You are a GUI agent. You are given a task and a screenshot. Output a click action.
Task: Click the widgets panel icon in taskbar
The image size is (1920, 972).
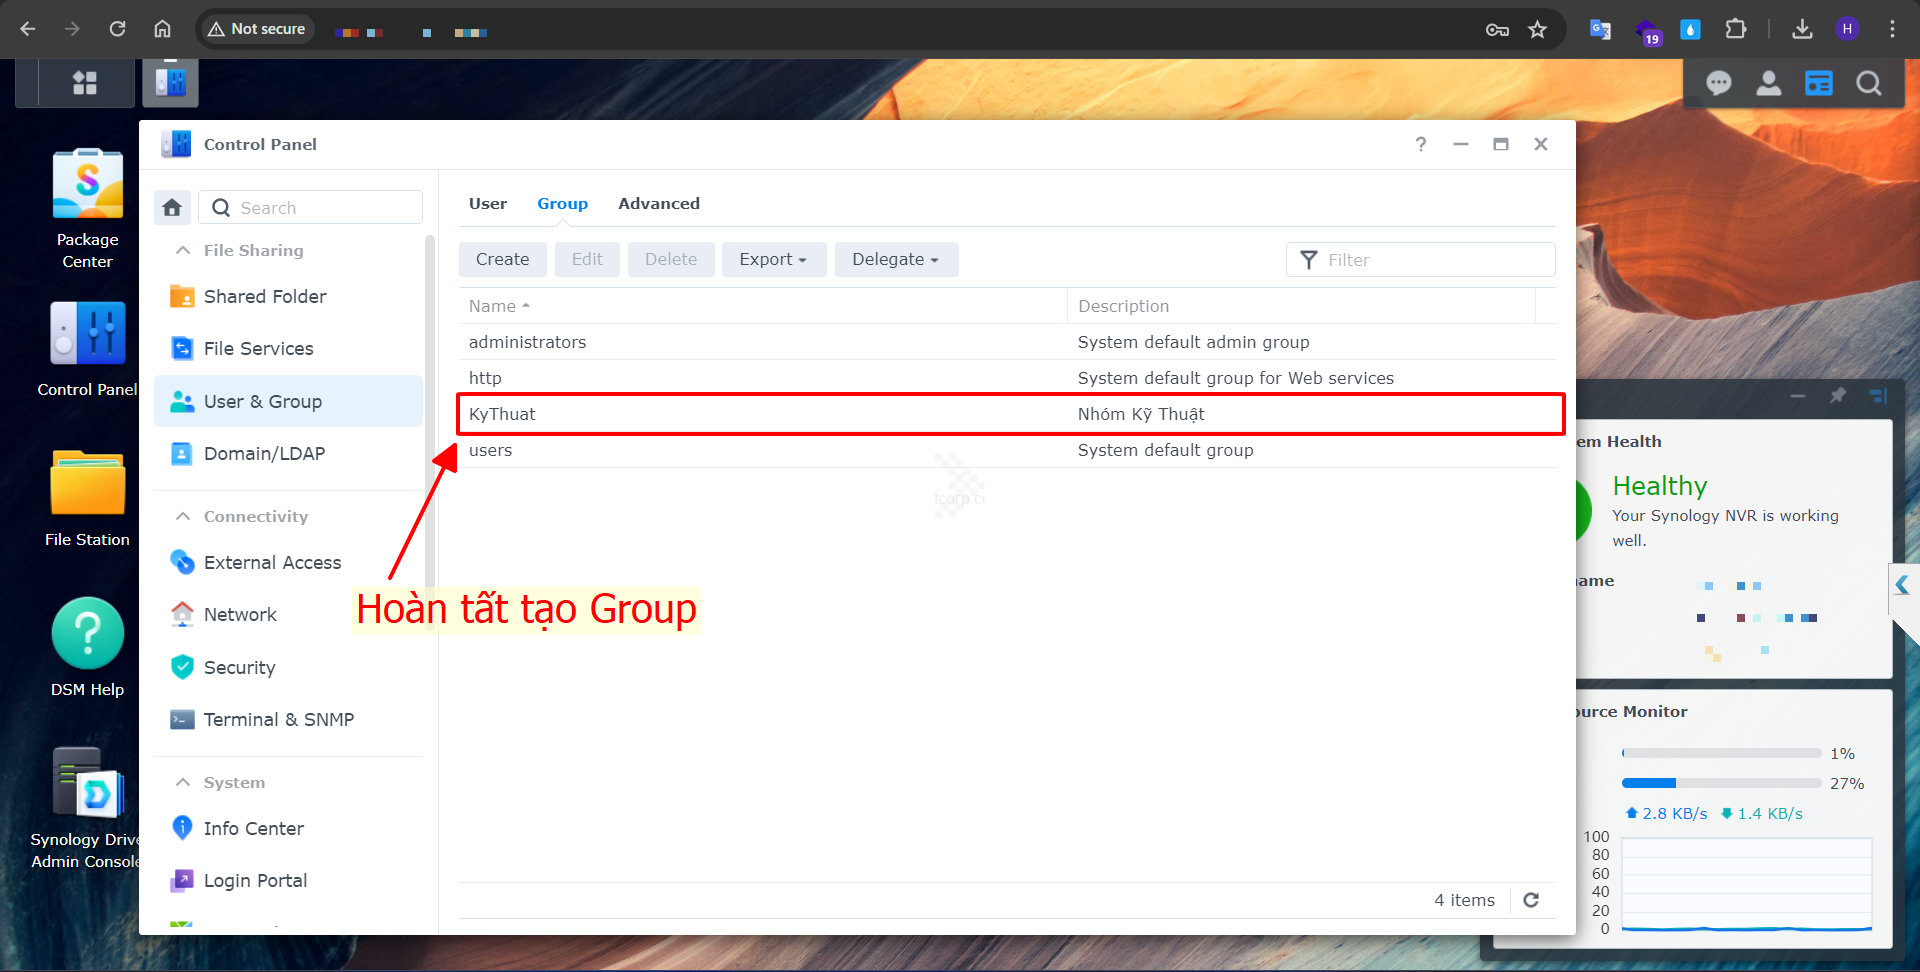(x=1818, y=83)
